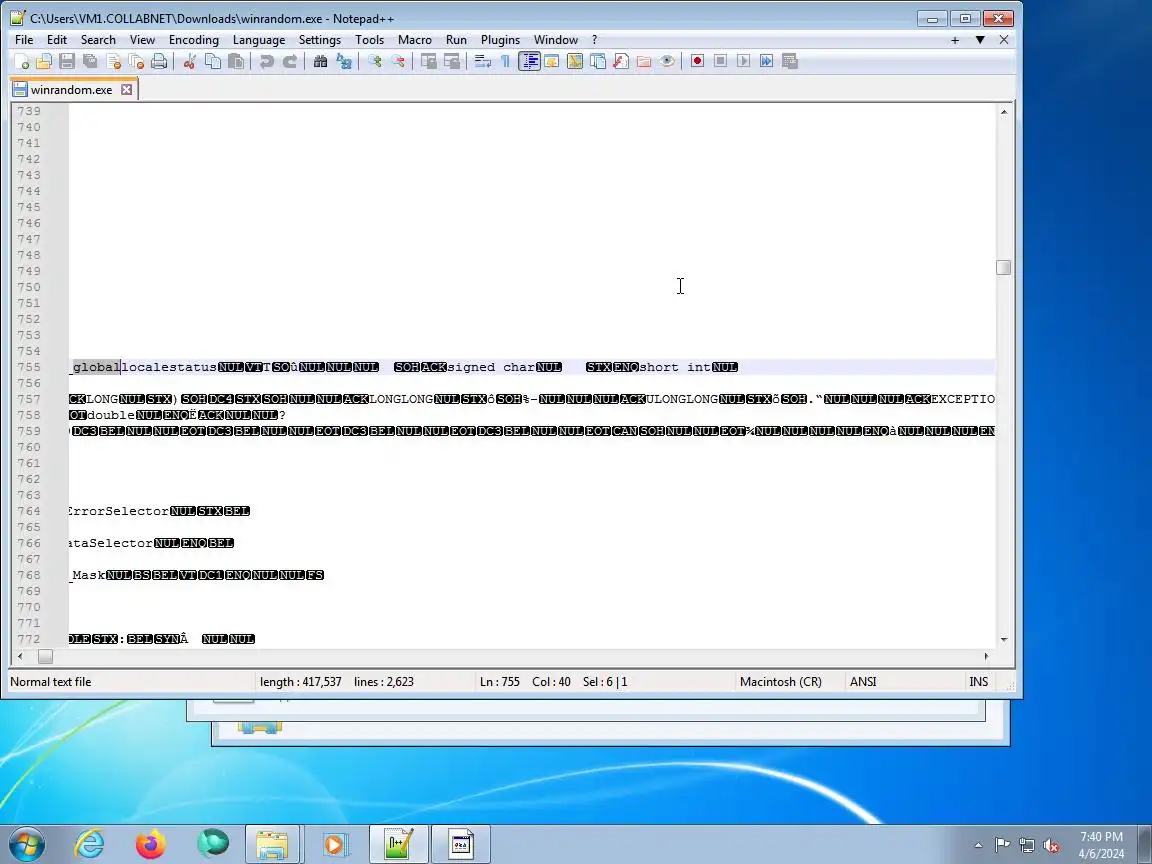Click the horizontal scrollbar right arrow

point(987,656)
